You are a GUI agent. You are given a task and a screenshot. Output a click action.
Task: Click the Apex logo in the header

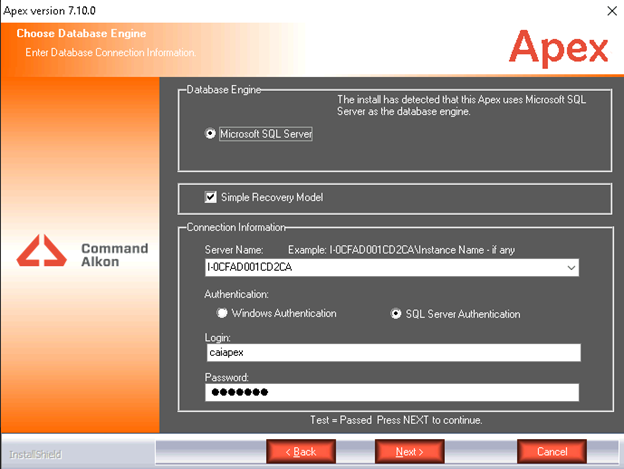click(x=558, y=48)
